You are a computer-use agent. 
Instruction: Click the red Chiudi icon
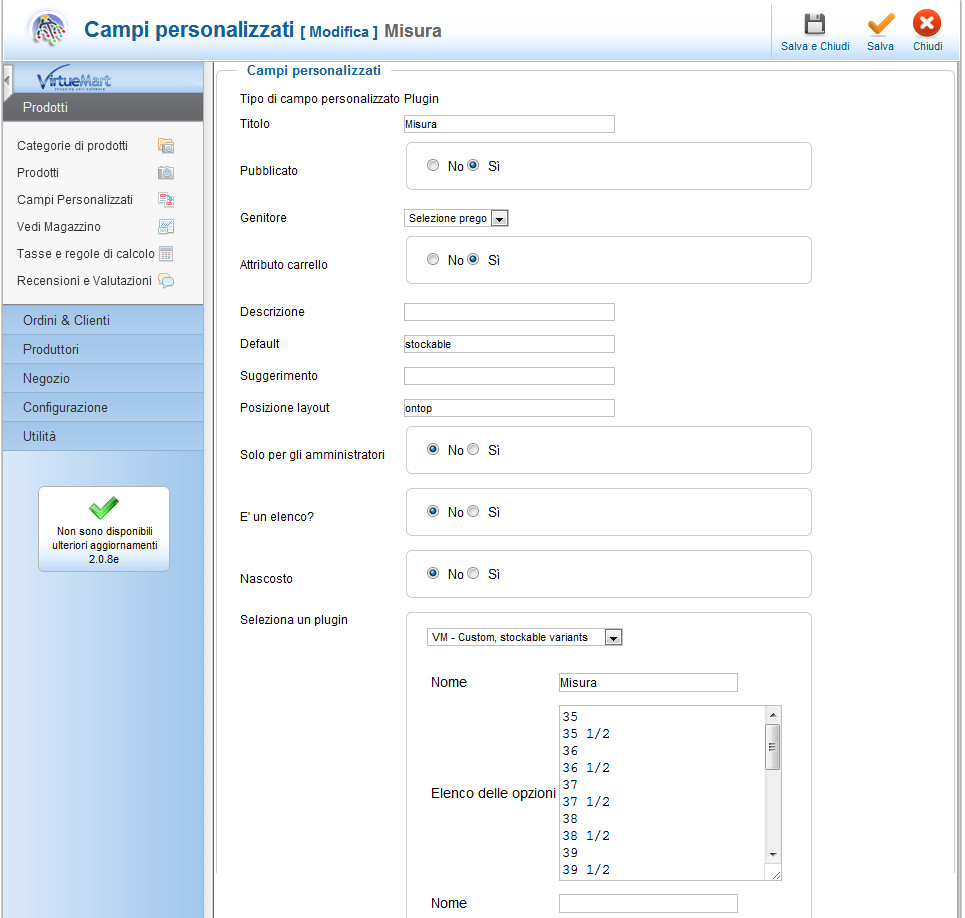[x=927, y=25]
